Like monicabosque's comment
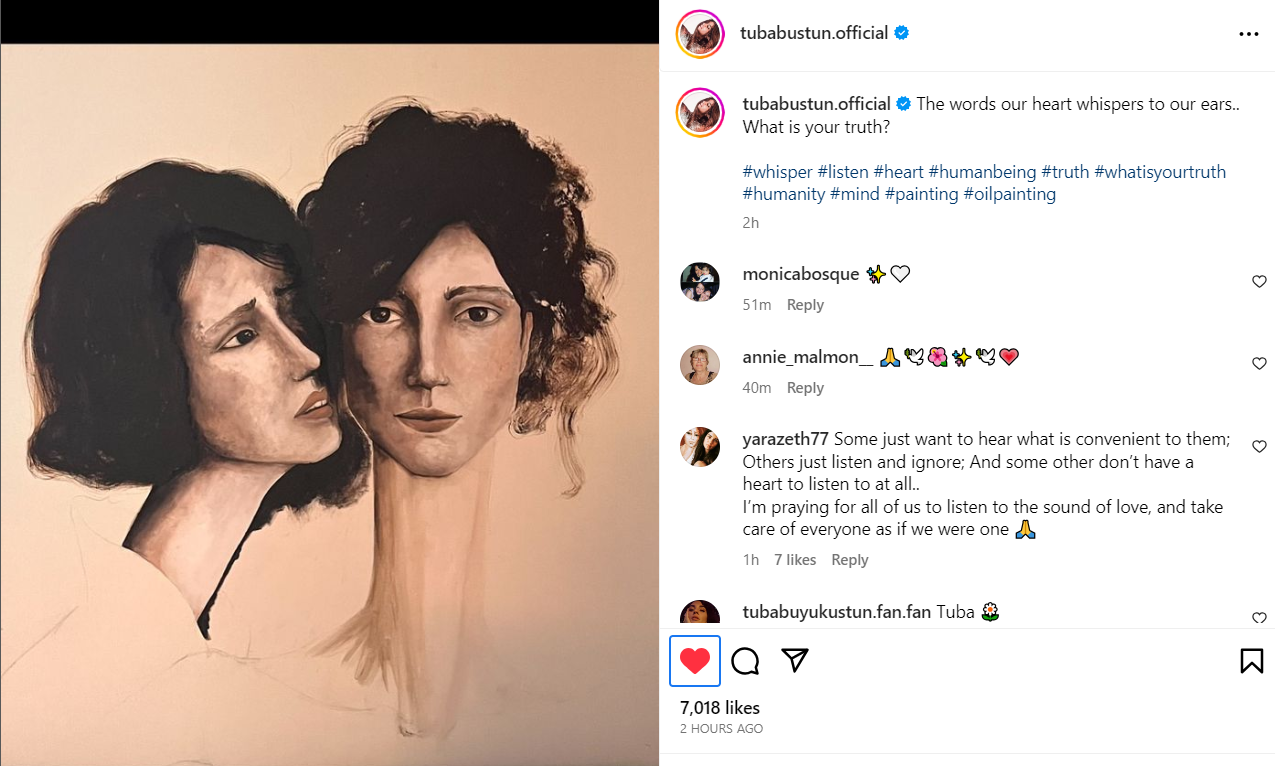The image size is (1275, 766). pyautogui.click(x=1259, y=282)
